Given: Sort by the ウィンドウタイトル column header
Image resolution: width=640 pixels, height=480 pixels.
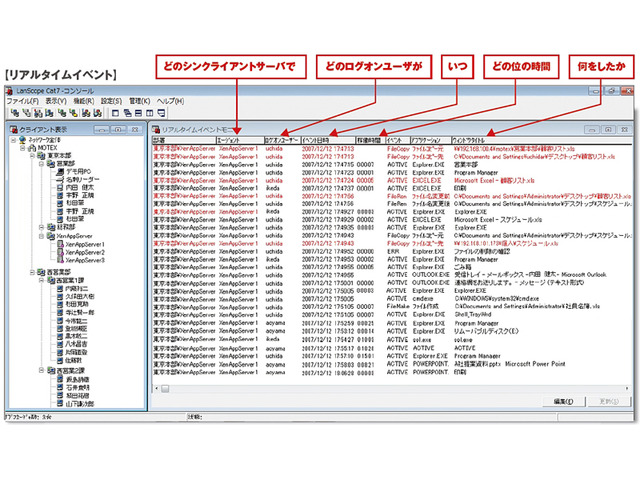Looking at the screenshot, I should (x=541, y=140).
